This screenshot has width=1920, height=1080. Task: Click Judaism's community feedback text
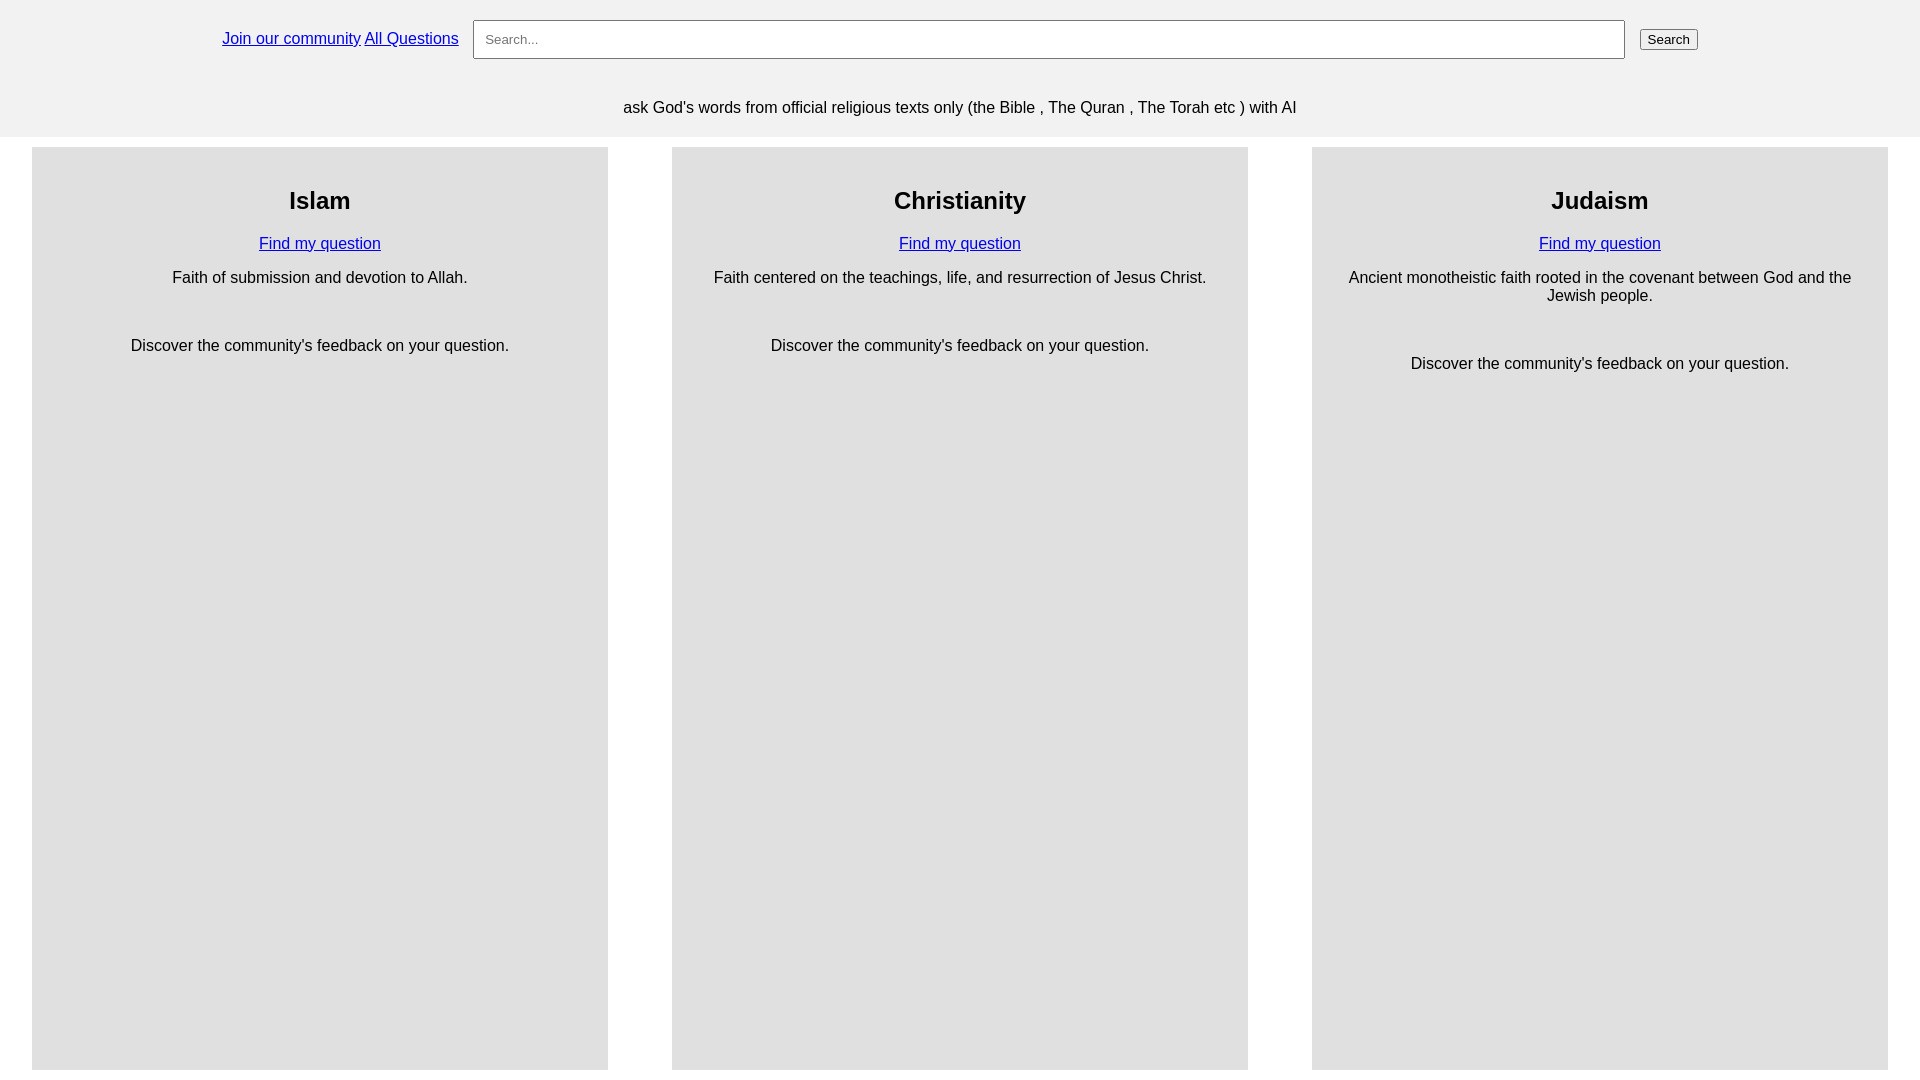coord(1599,364)
